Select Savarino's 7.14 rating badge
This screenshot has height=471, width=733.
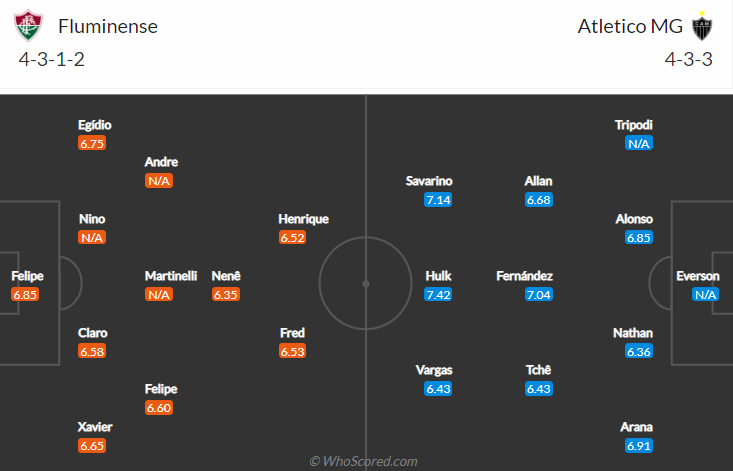tap(438, 200)
